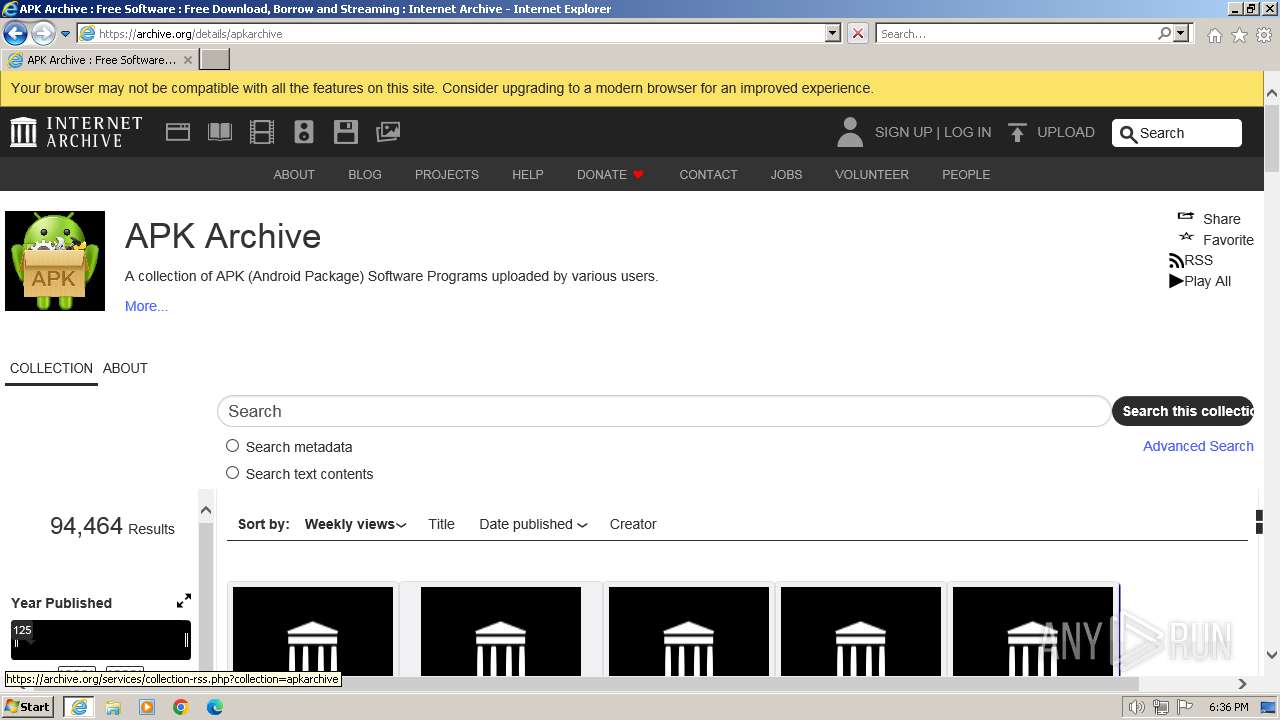Click Play All triangle icon
1280x720 pixels.
[1176, 281]
